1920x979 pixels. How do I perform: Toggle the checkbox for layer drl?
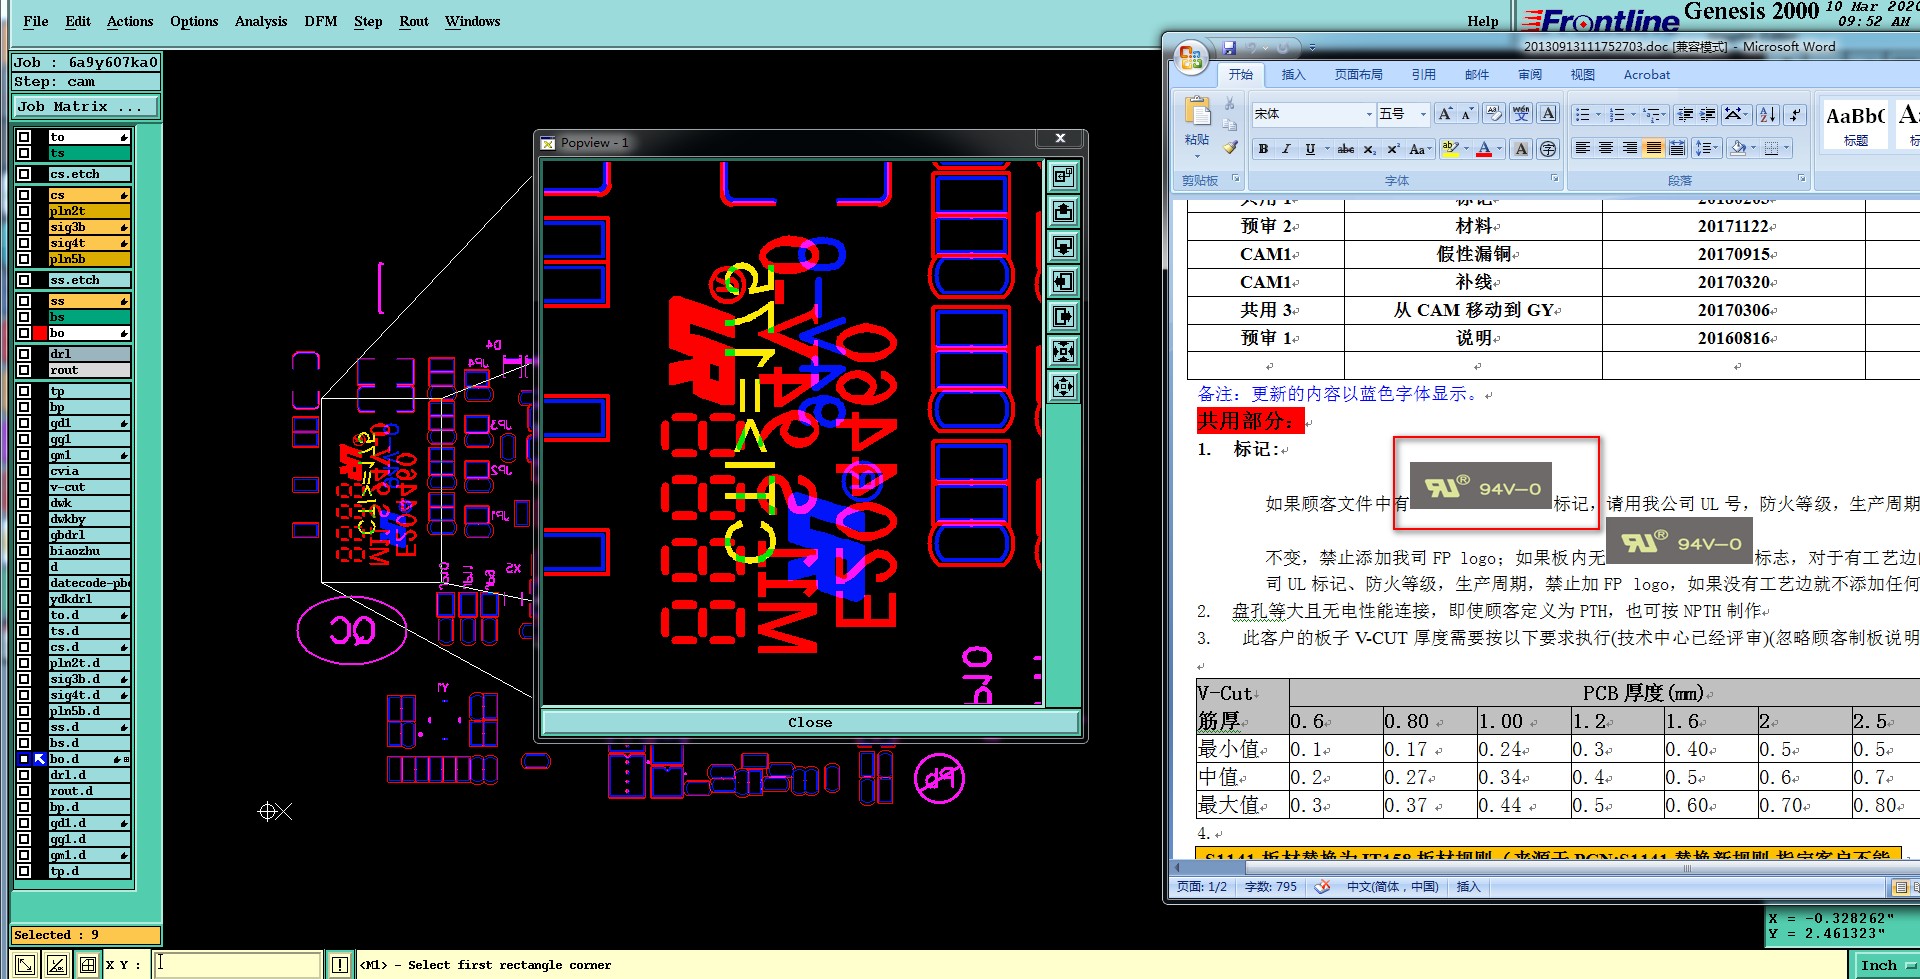(24, 354)
